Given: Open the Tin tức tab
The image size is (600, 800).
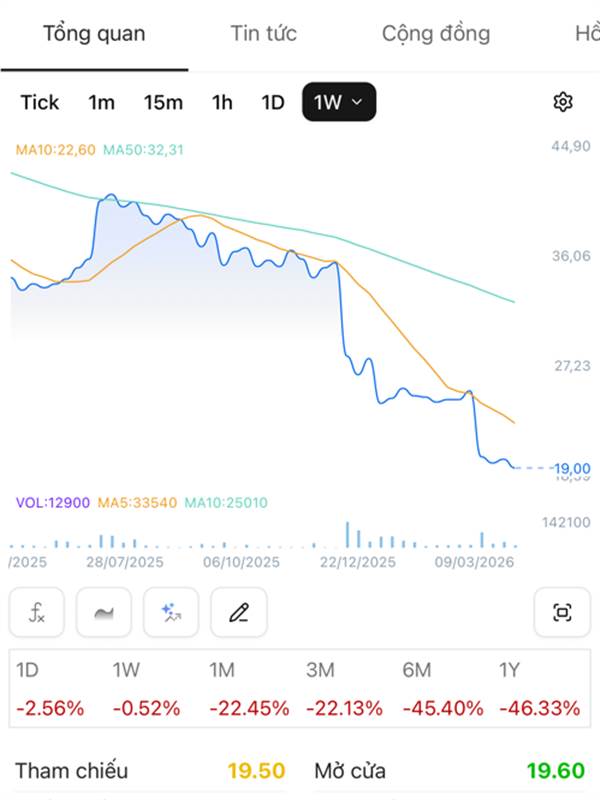Looking at the screenshot, I should pos(264,34).
